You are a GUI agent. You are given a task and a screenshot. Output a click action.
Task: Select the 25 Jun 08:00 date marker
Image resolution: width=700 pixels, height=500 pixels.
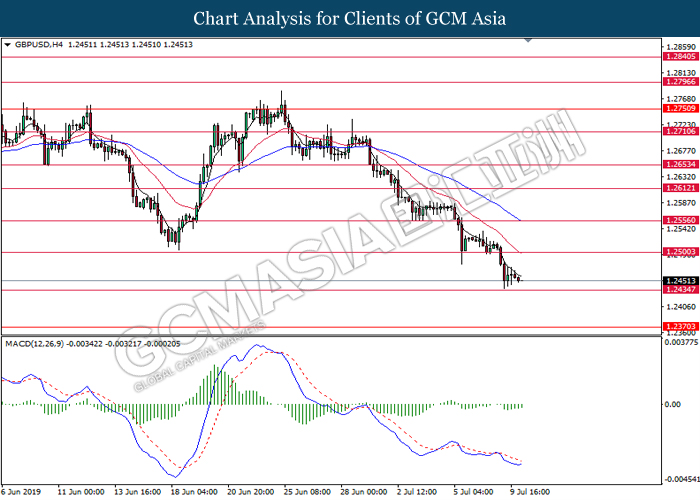[308, 492]
